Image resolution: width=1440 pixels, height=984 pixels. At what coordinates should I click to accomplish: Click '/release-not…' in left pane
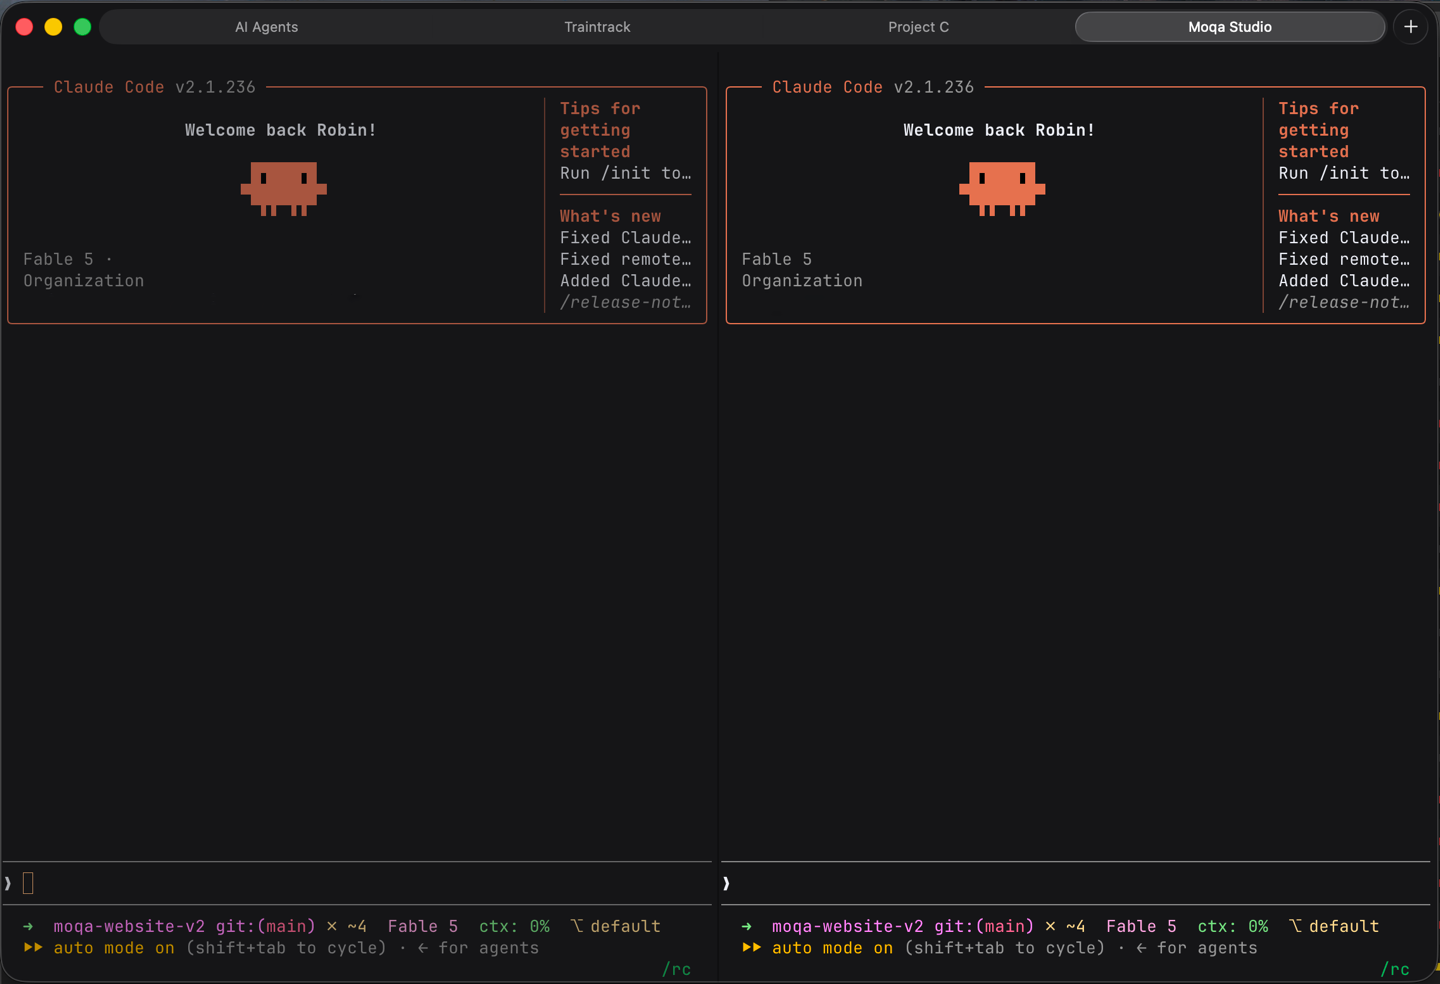click(625, 302)
